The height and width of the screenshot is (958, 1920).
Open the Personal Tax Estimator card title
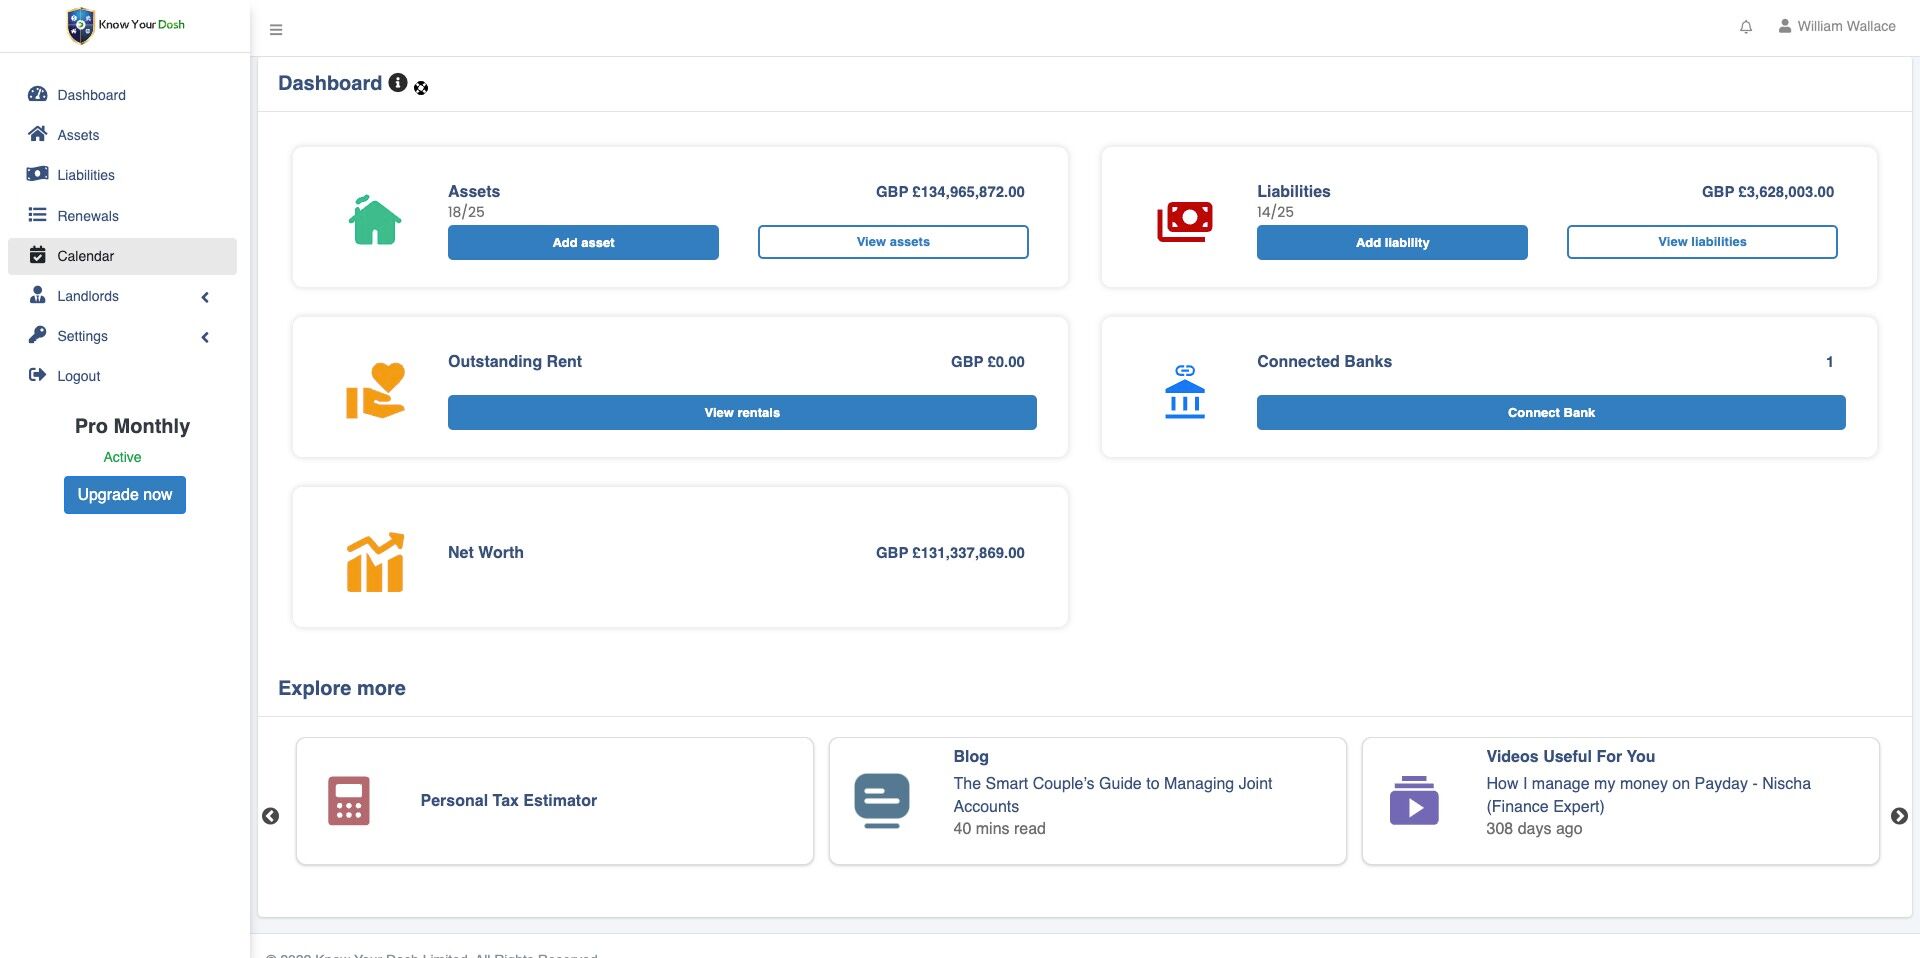pyautogui.click(x=508, y=800)
